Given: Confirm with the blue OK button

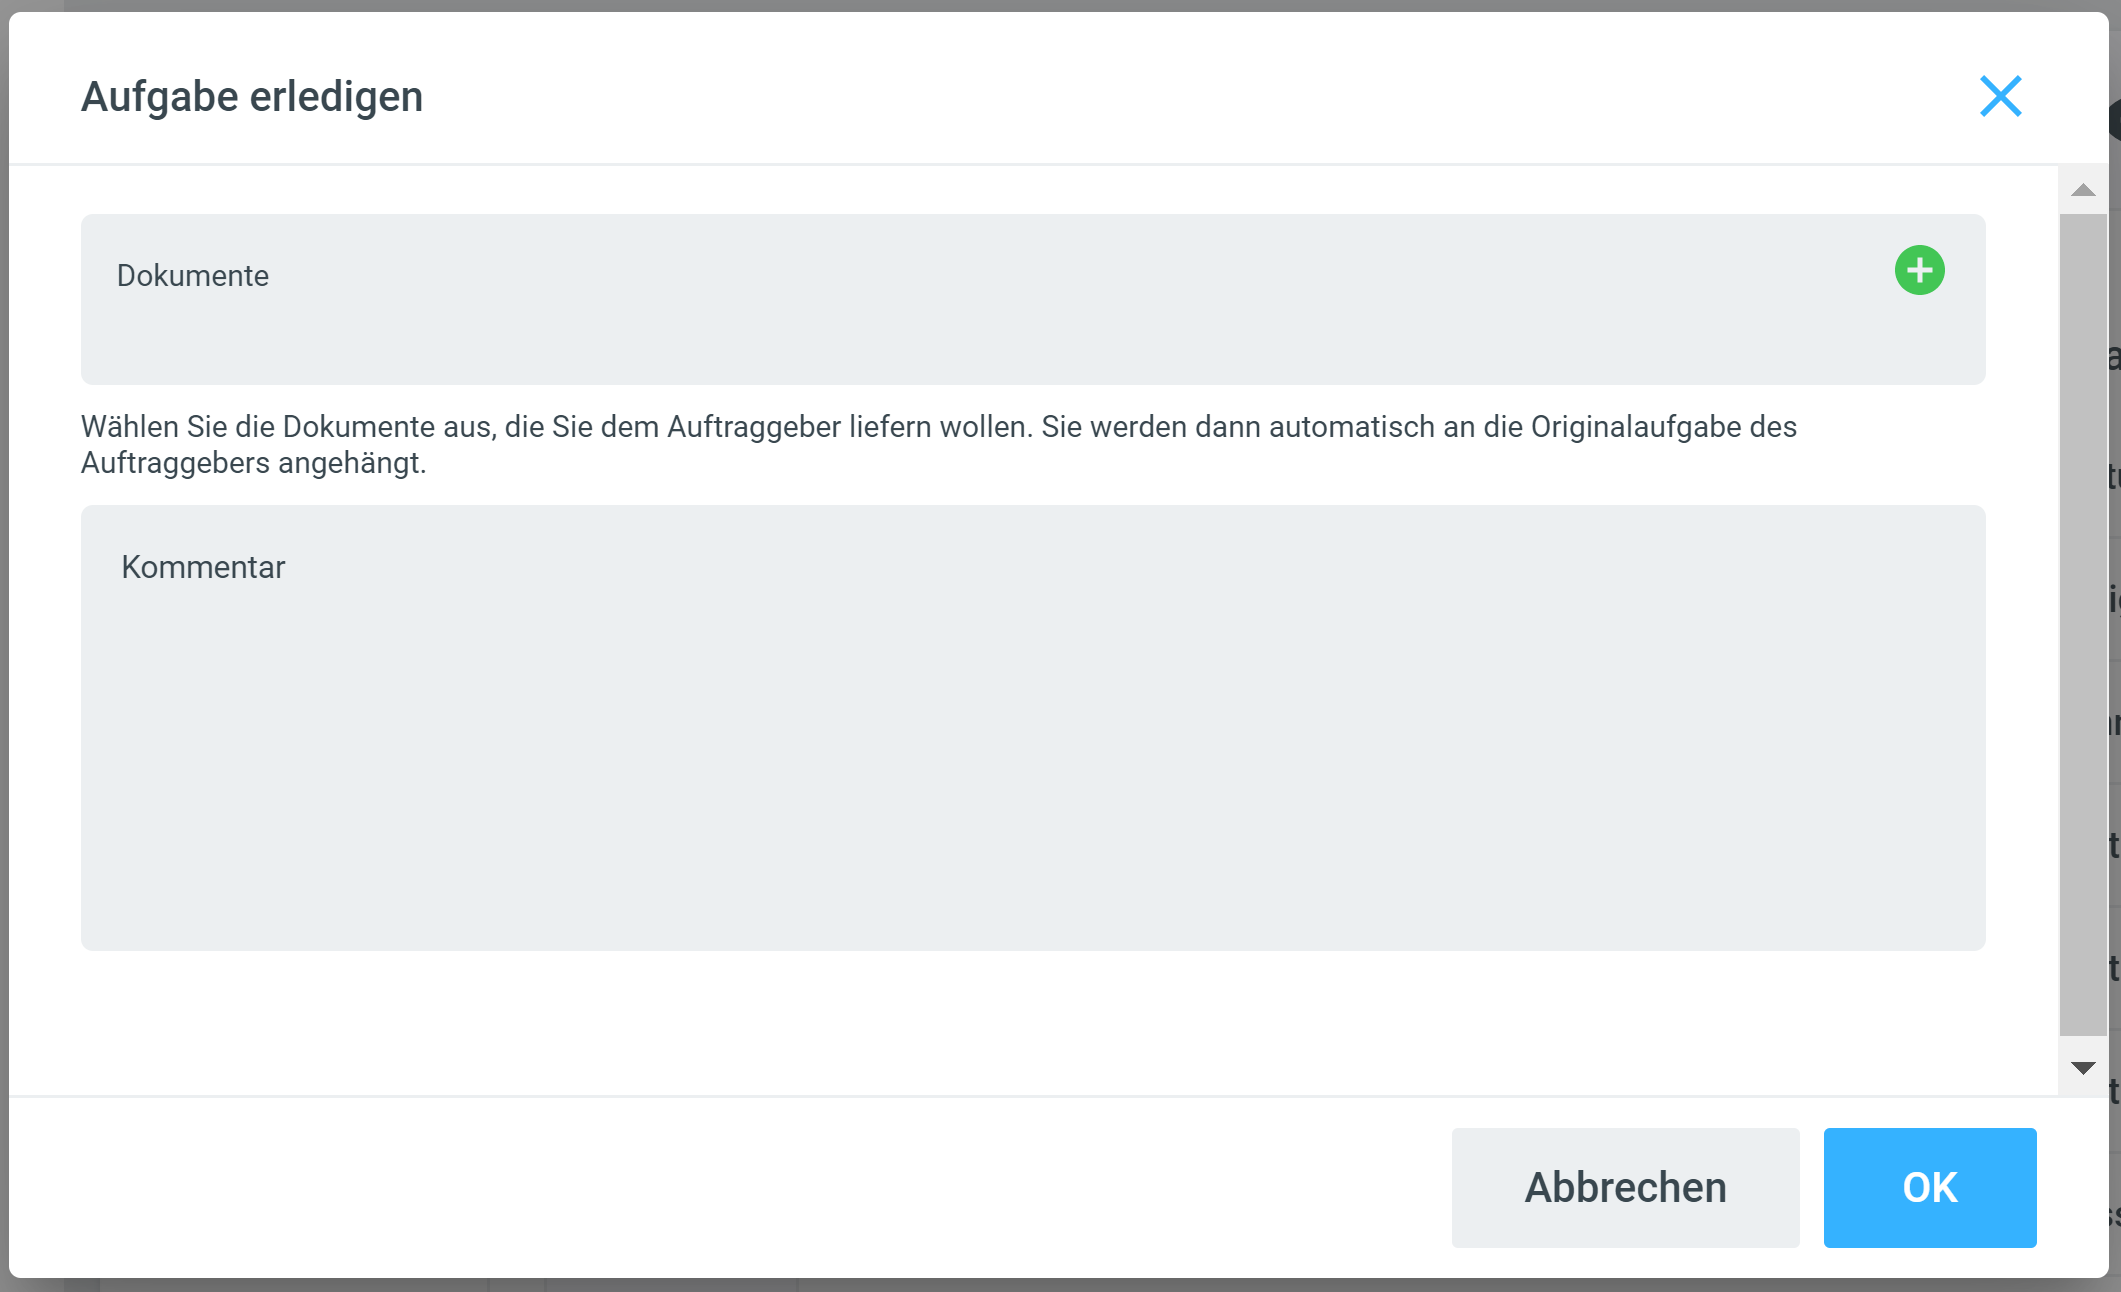Looking at the screenshot, I should (x=1929, y=1187).
